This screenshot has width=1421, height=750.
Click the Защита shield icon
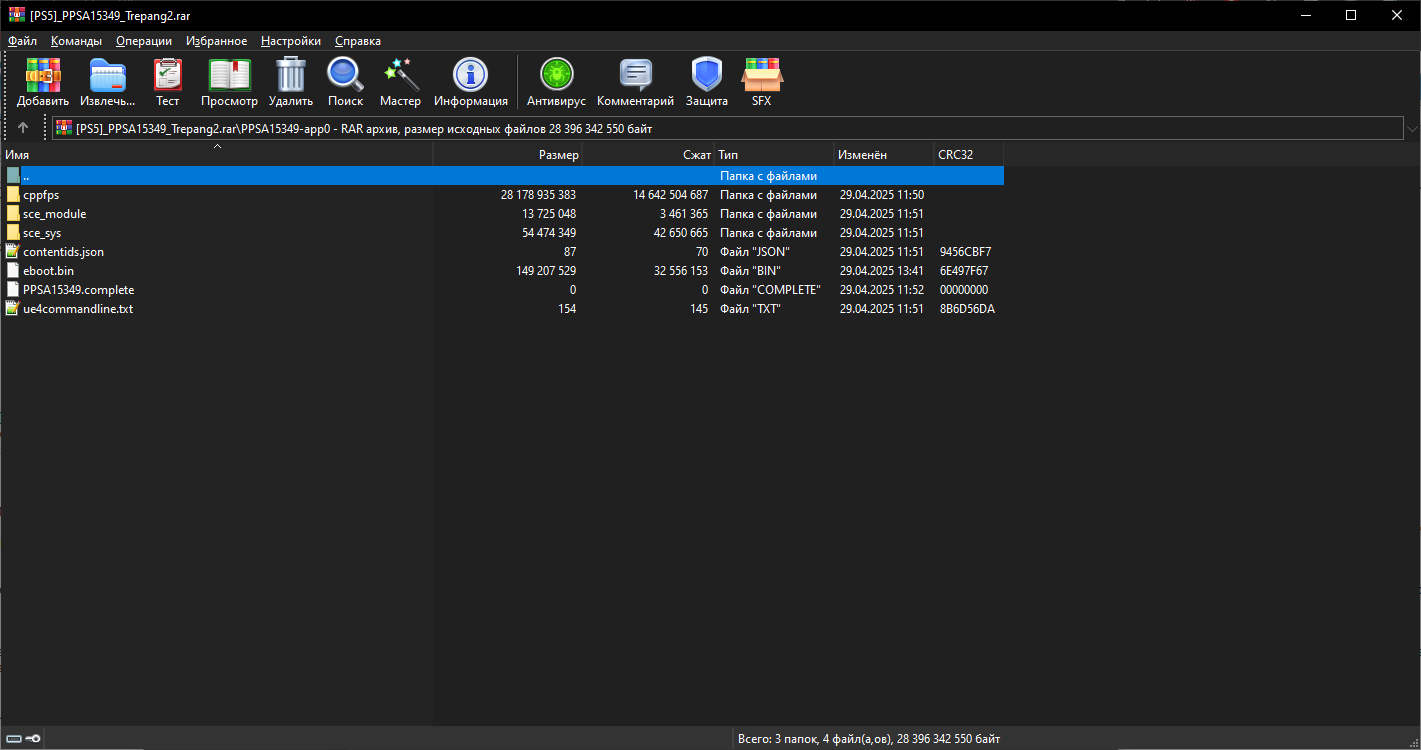pyautogui.click(x=706, y=76)
